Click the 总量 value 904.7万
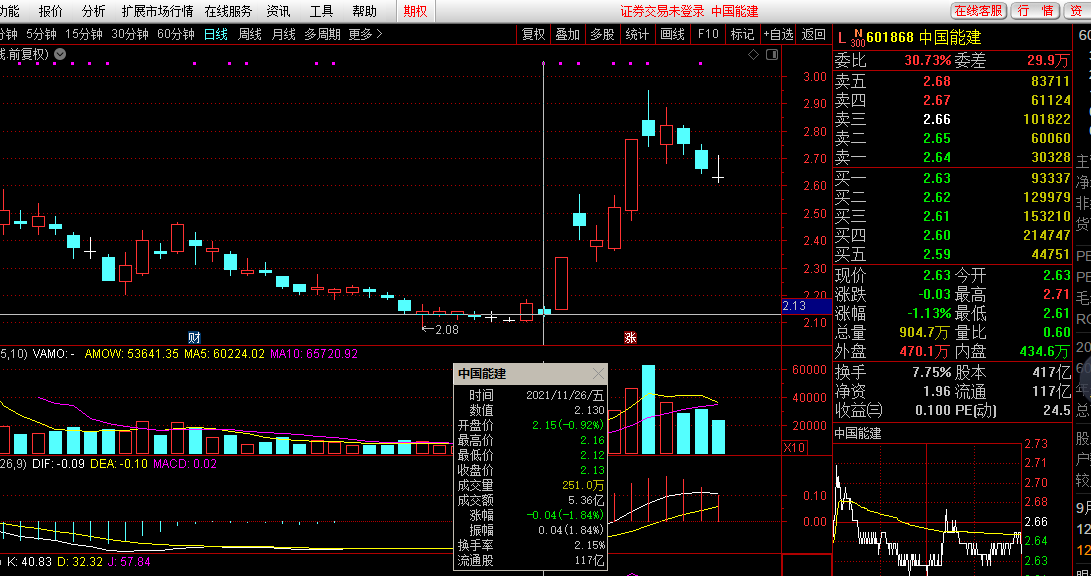This screenshot has height=576, width=1091. click(x=923, y=332)
